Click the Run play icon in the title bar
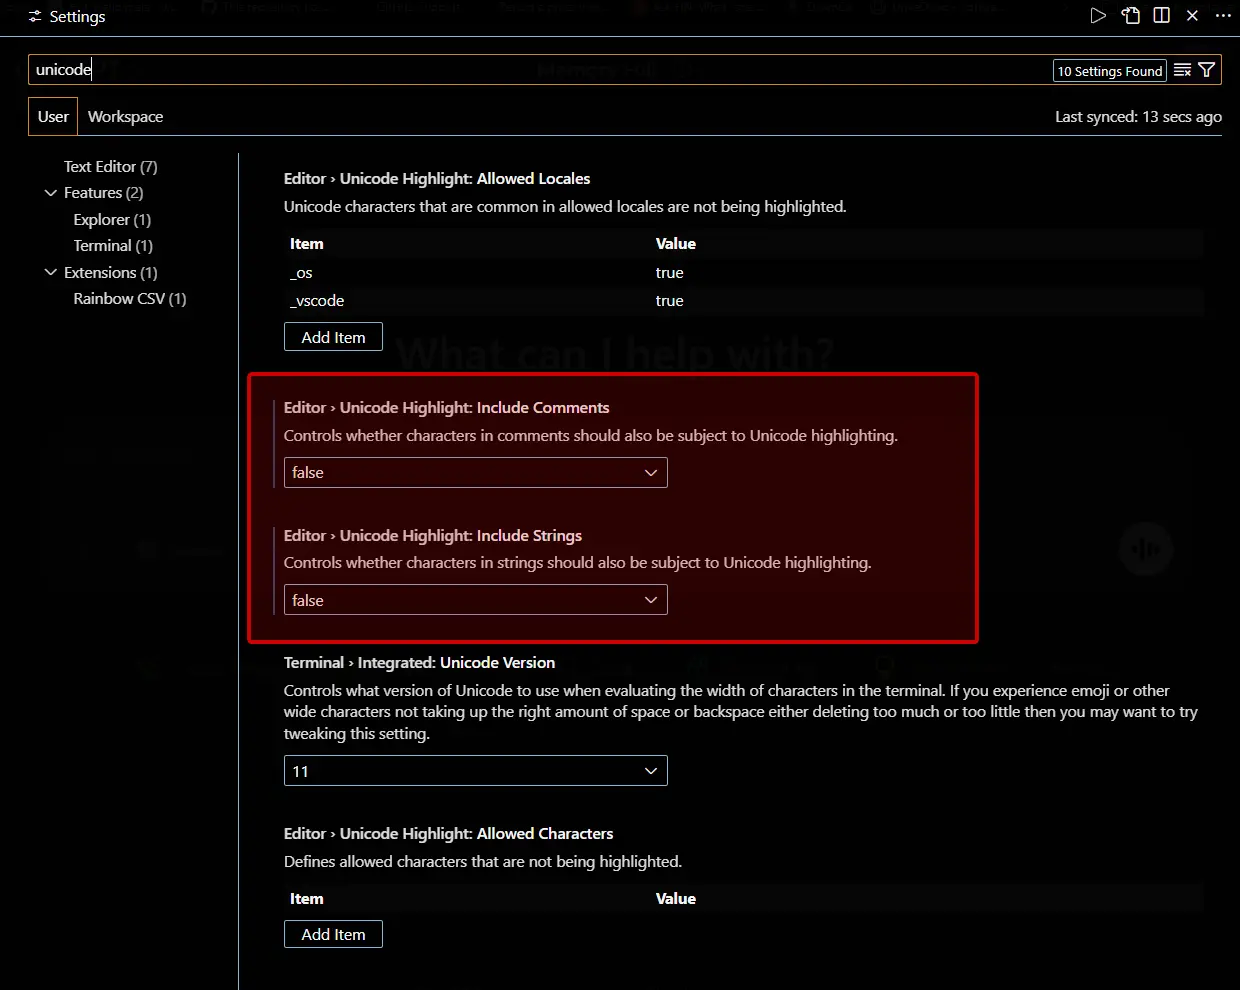1240x990 pixels. [x=1098, y=16]
